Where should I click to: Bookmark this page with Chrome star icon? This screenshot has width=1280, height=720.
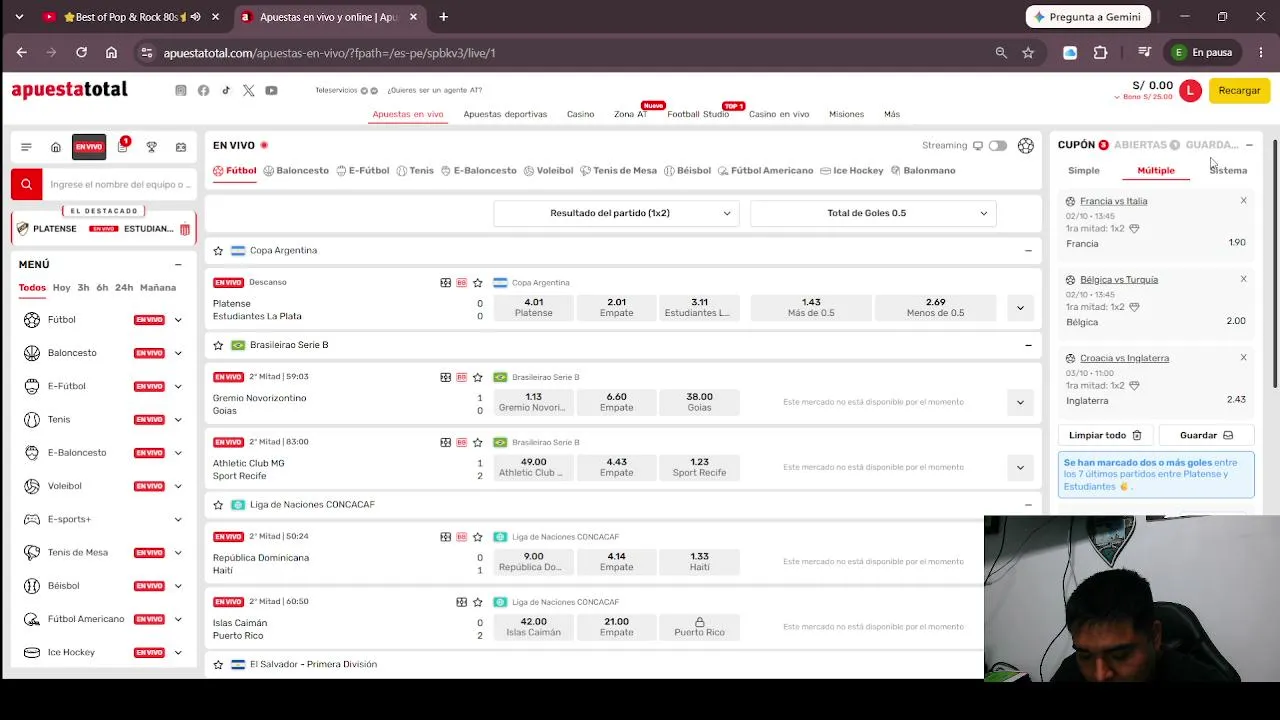pos(1028,53)
